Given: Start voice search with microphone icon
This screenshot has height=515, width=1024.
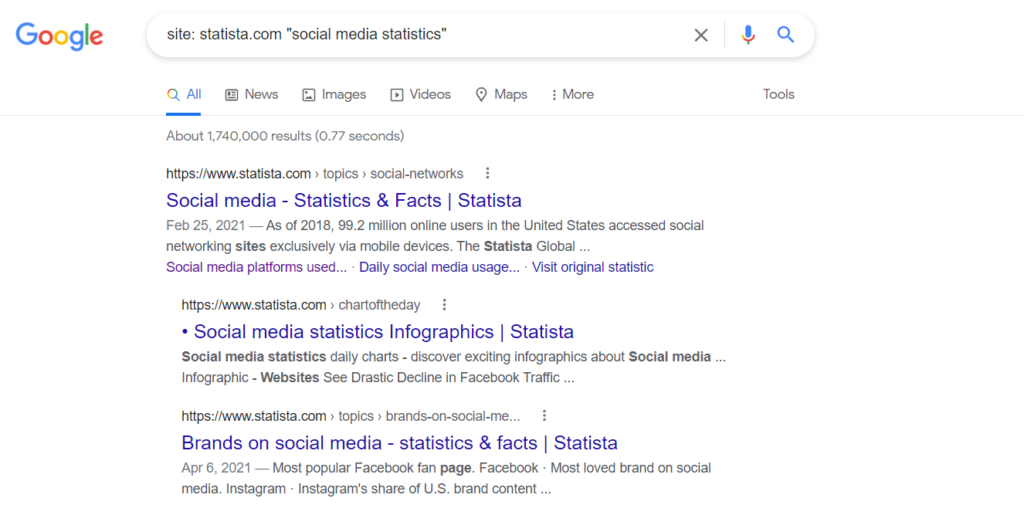Looking at the screenshot, I should coord(747,35).
